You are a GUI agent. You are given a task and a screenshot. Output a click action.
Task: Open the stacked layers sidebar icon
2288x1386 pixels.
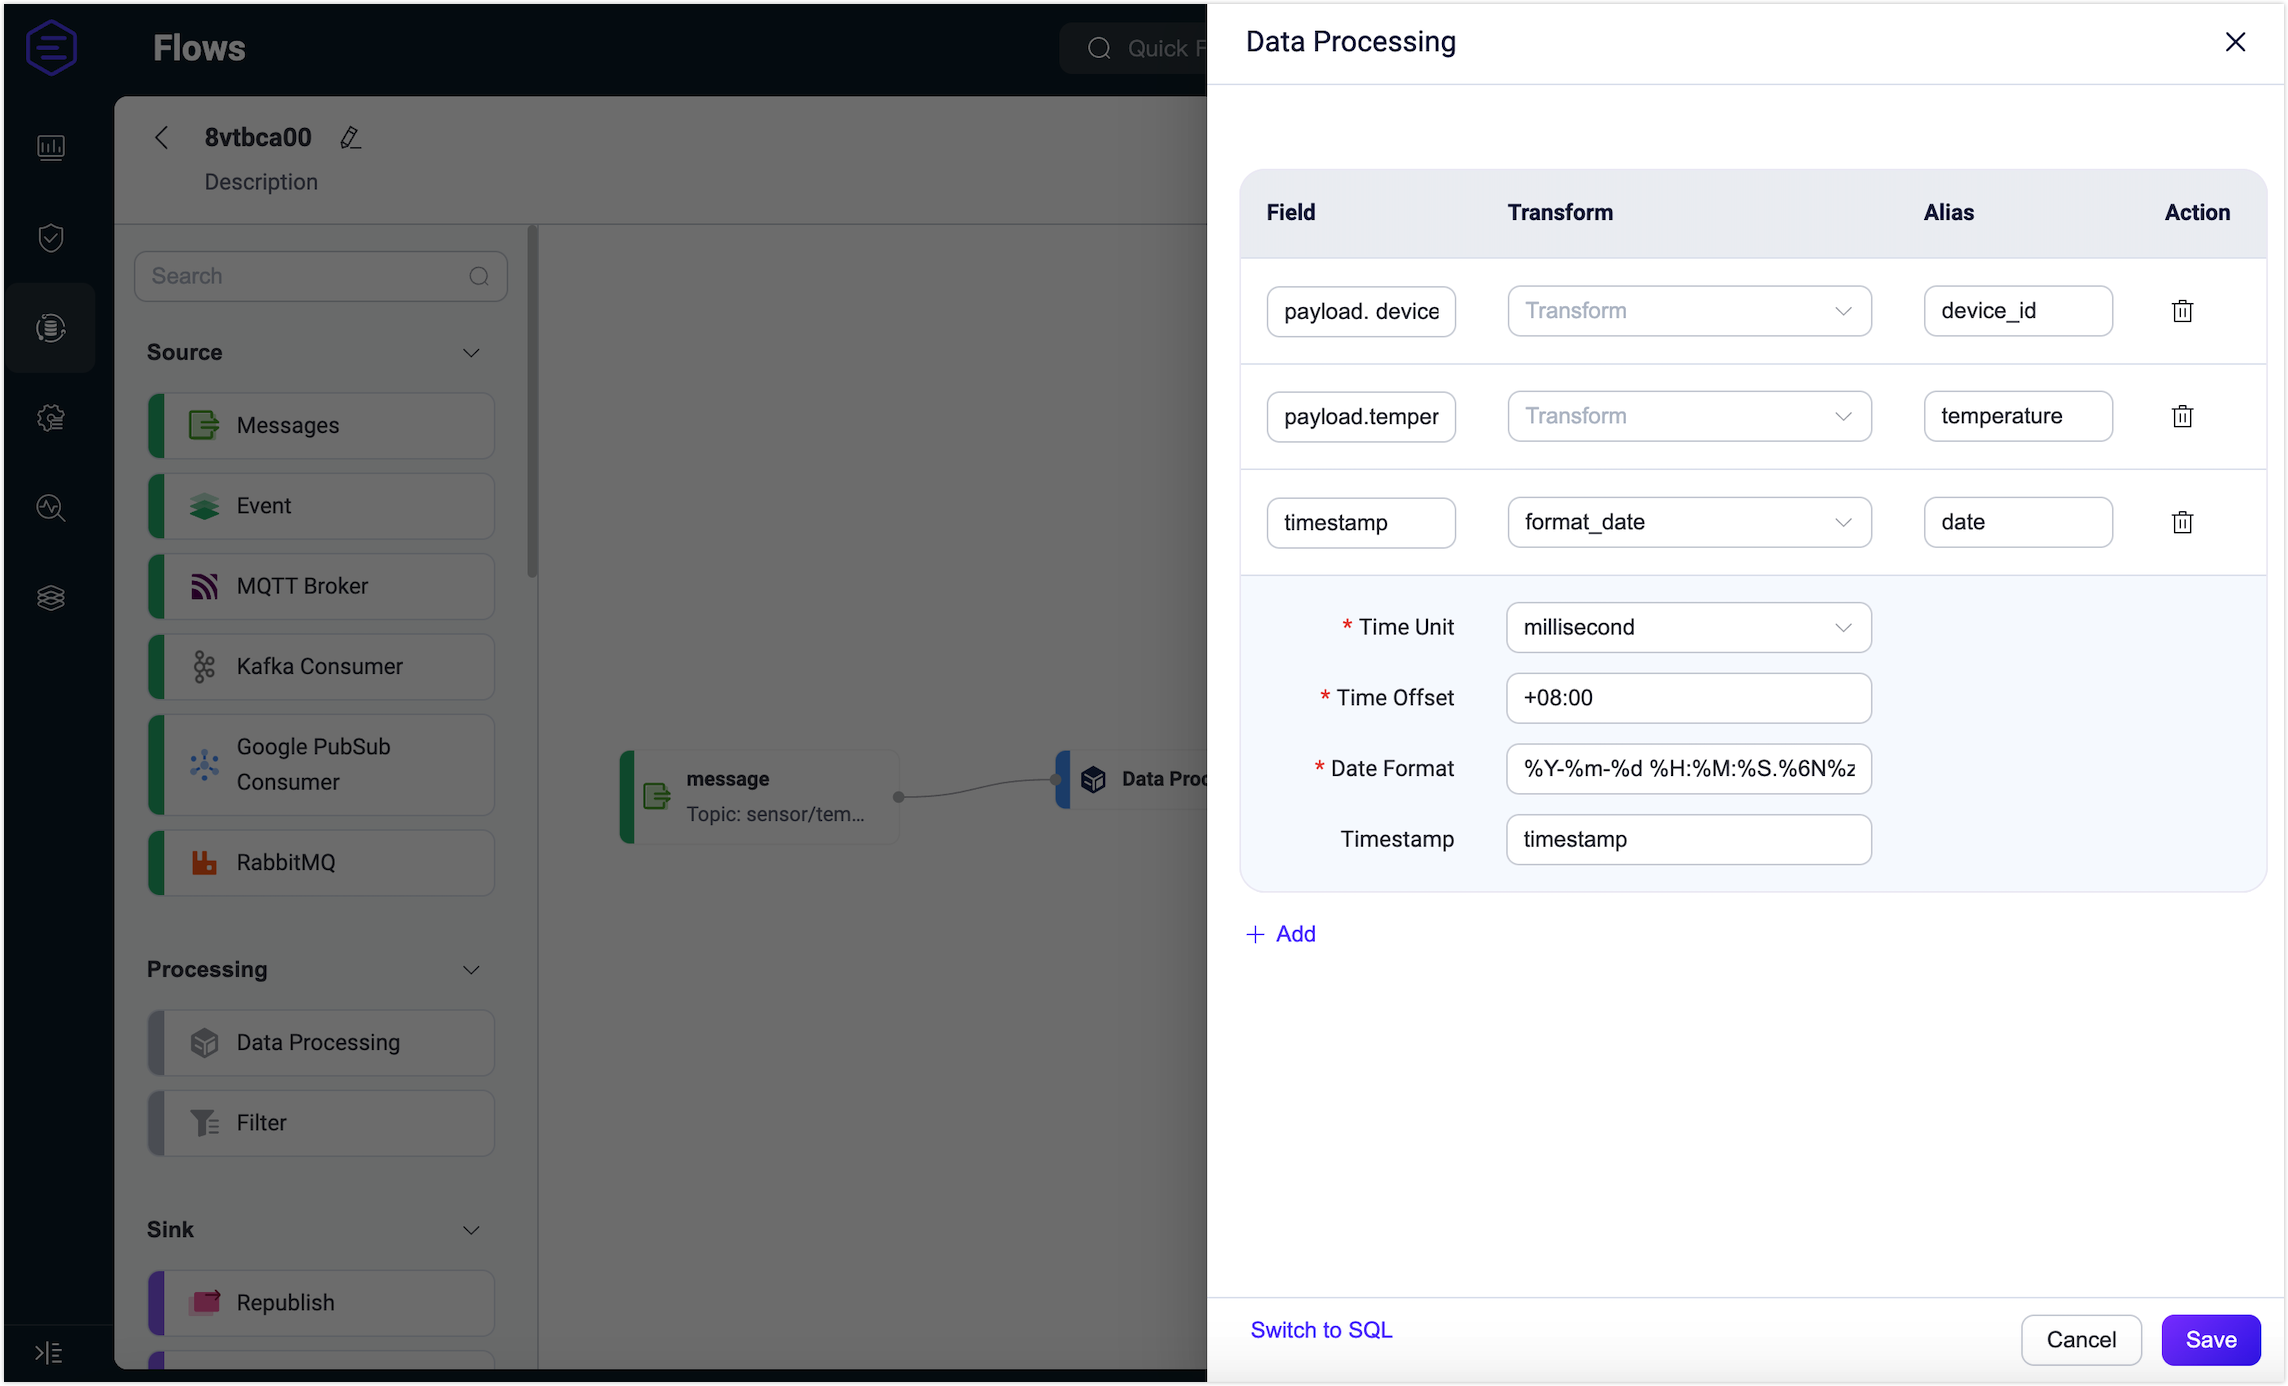coord(51,598)
